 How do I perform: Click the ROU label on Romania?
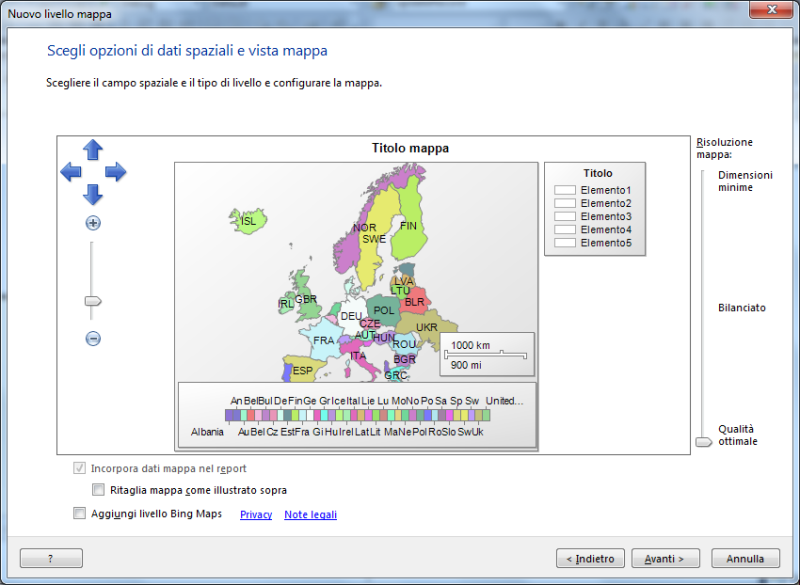404,344
